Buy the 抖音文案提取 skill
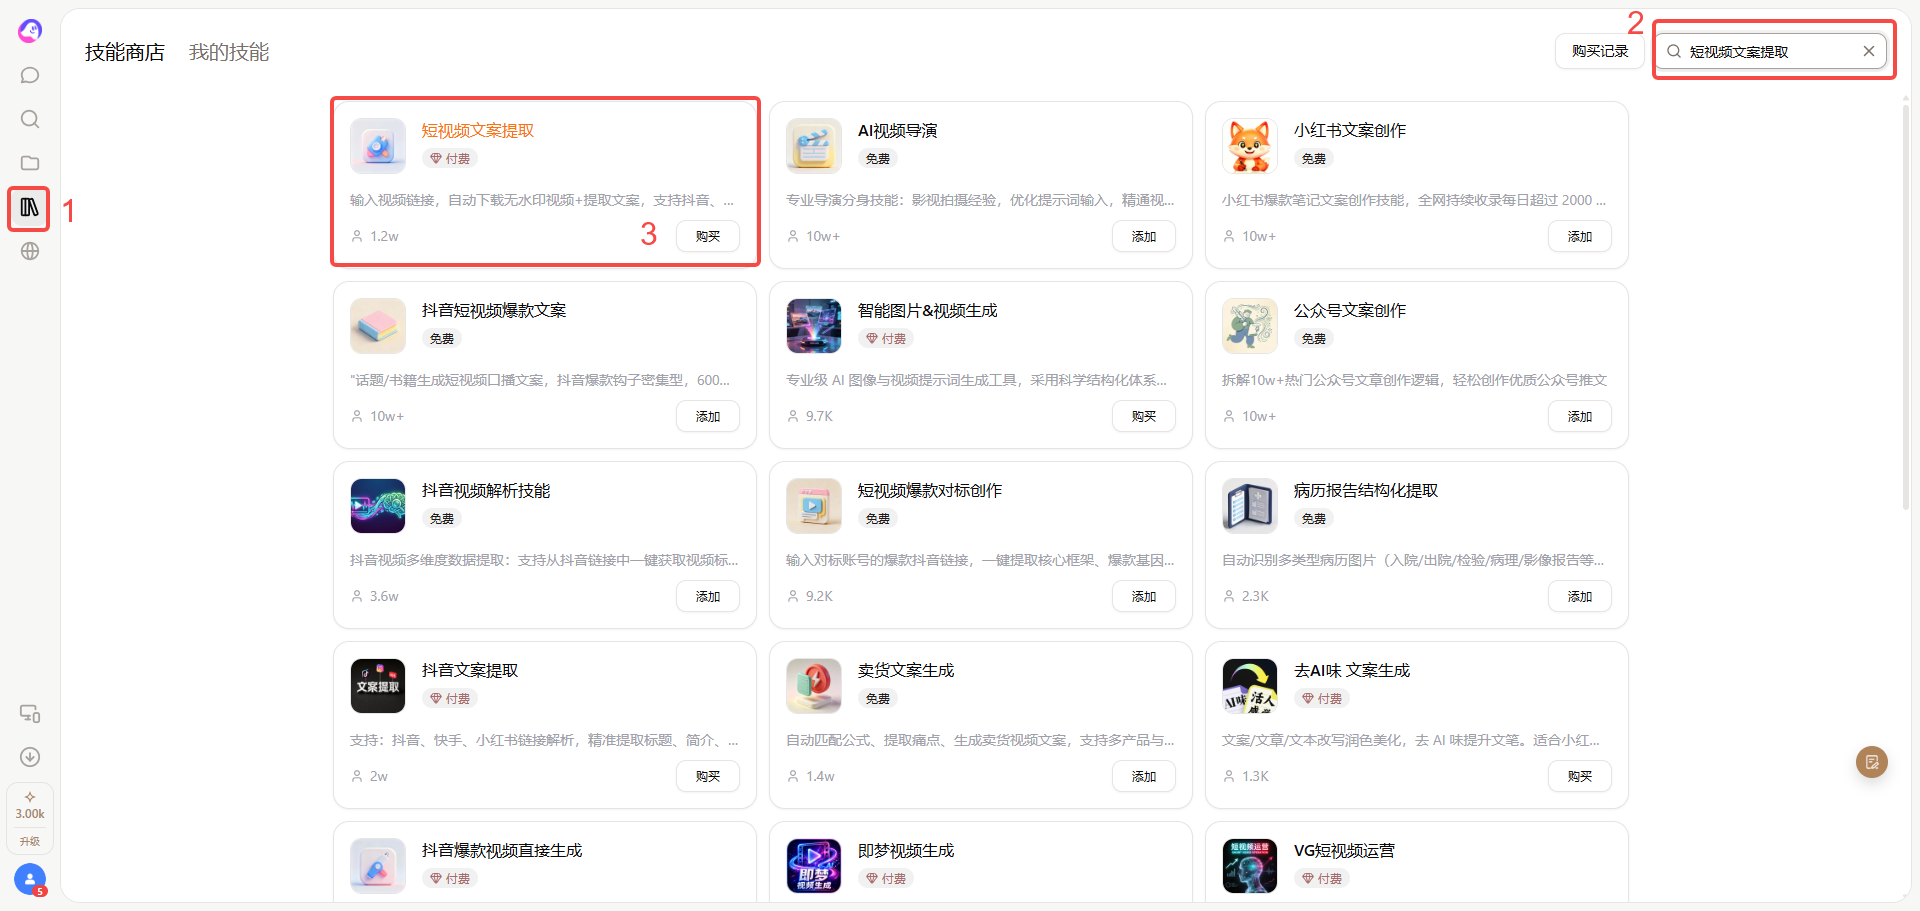The image size is (1920, 911). pos(708,776)
